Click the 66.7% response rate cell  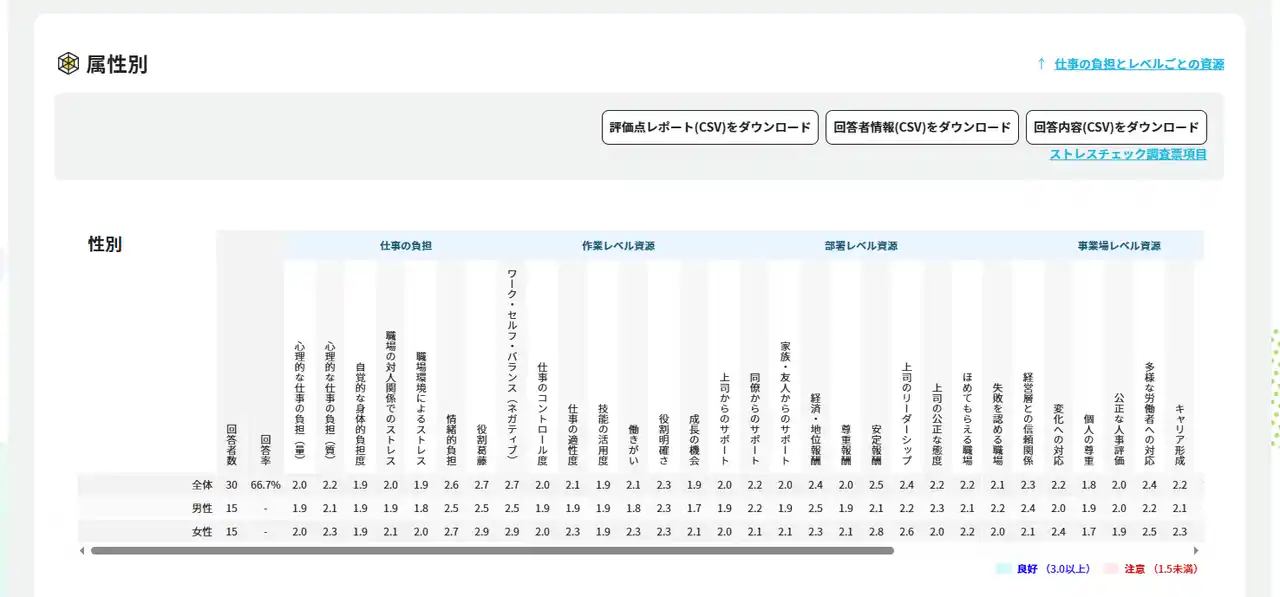coord(265,485)
